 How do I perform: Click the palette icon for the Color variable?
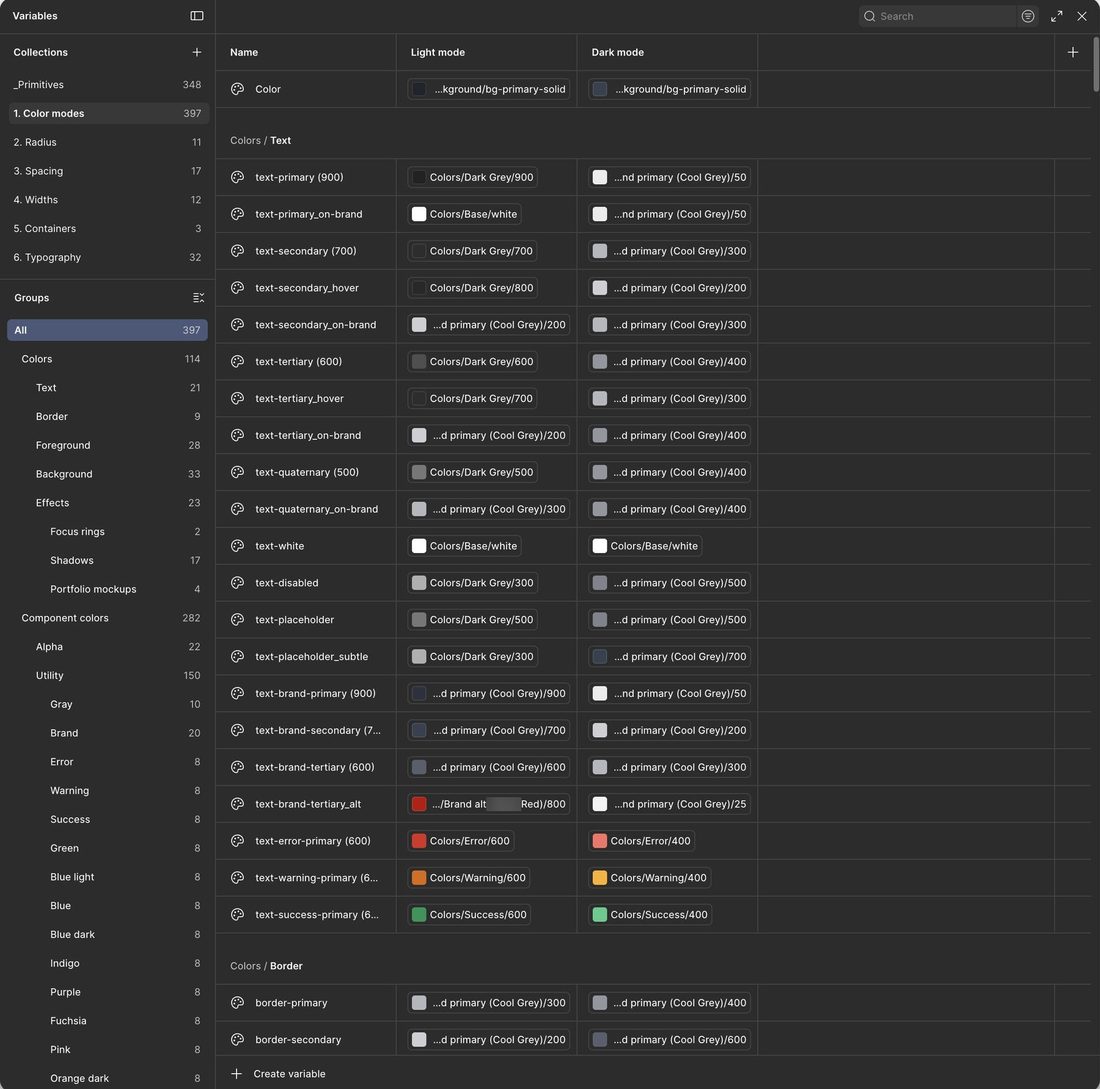point(237,89)
